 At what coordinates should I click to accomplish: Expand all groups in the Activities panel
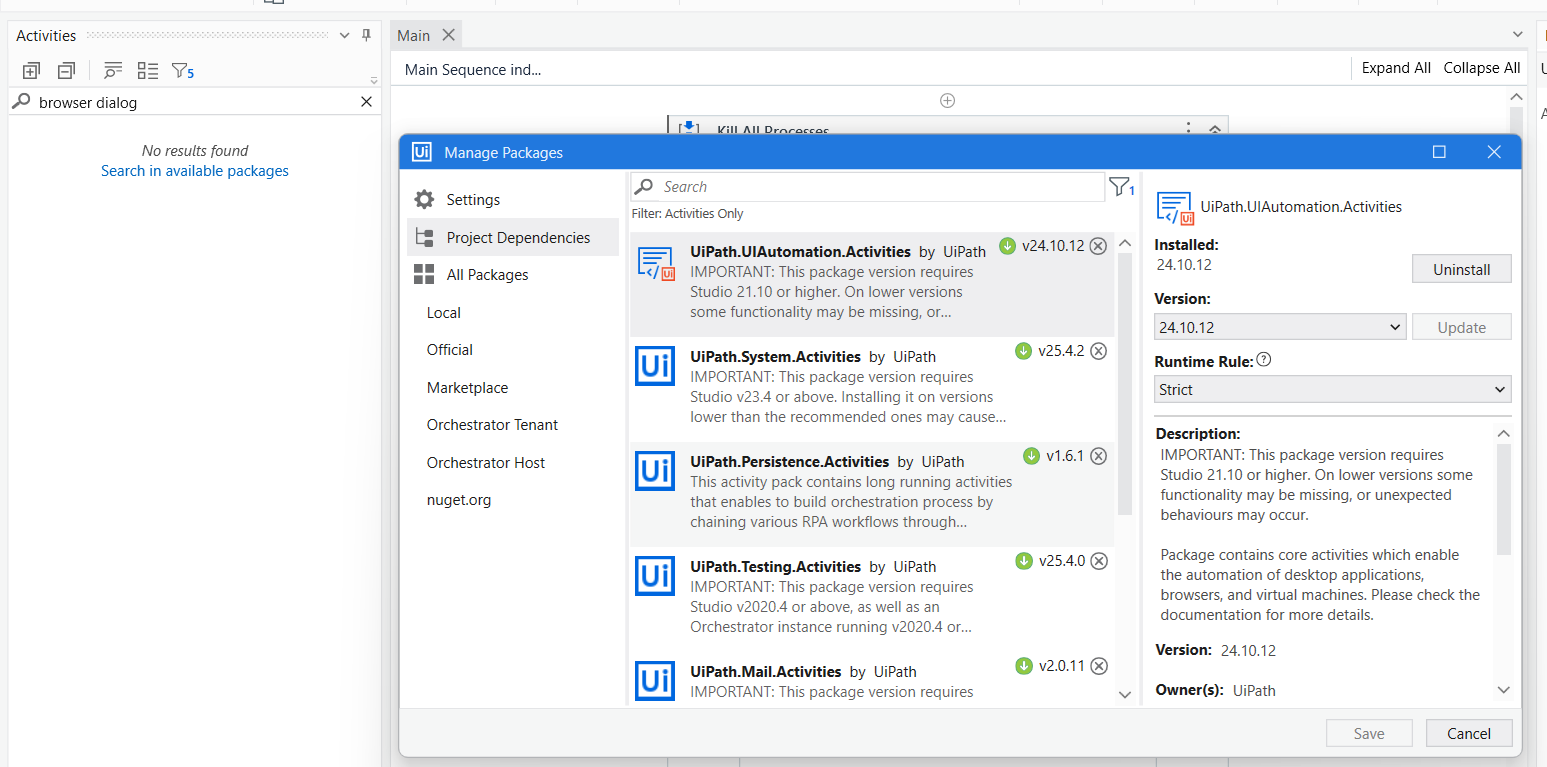click(x=30, y=70)
